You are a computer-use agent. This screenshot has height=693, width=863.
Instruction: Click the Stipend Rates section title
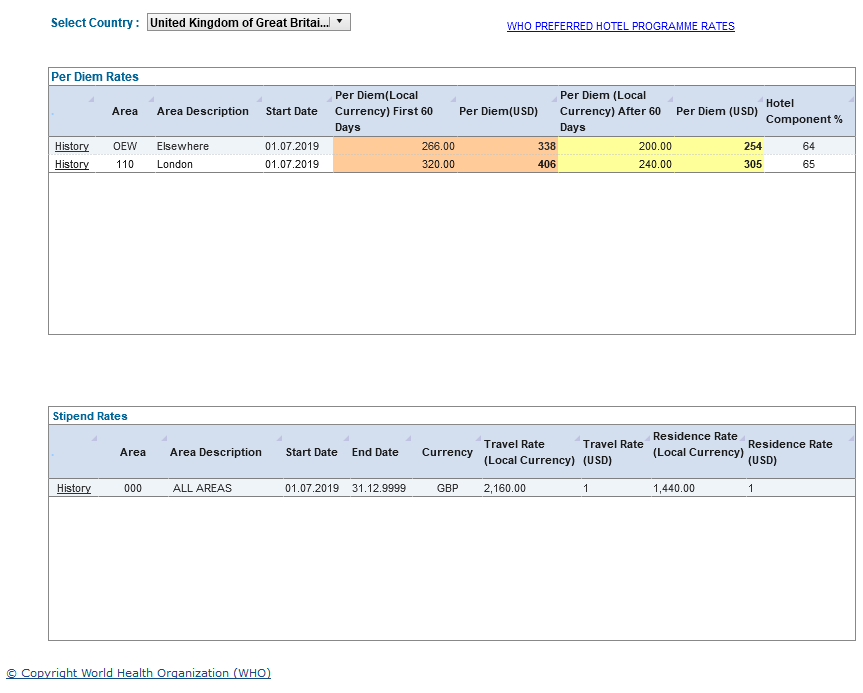tap(90, 416)
